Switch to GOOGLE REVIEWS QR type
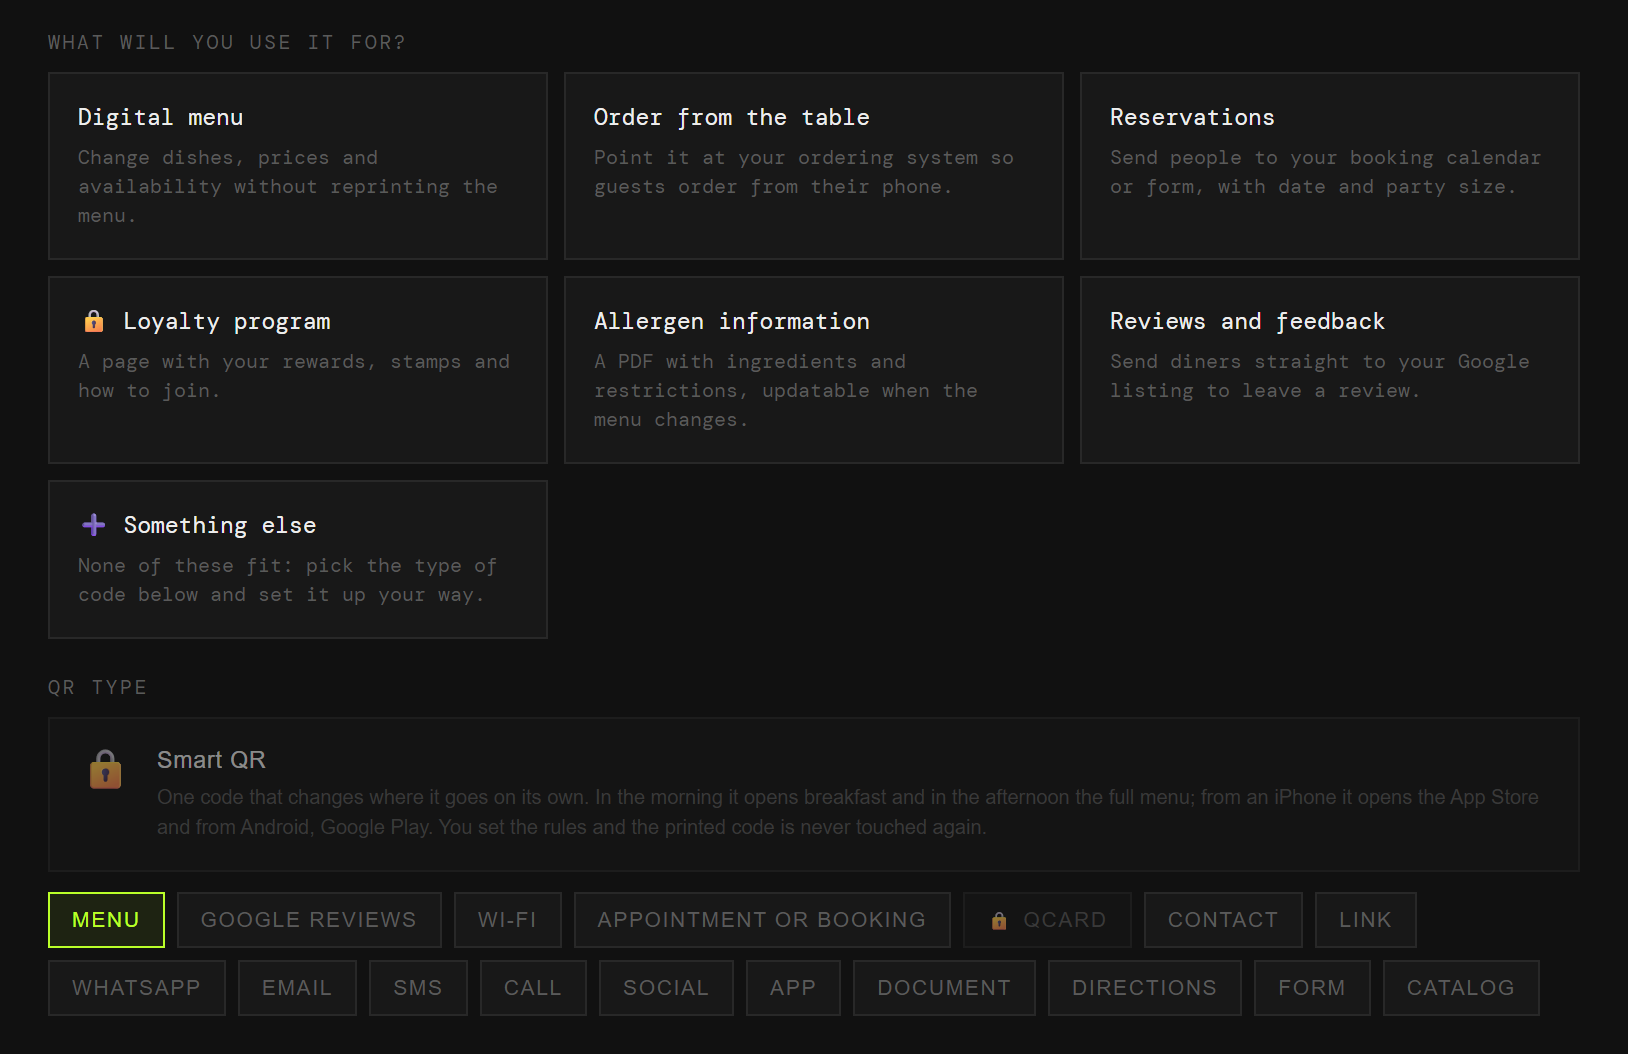The height and width of the screenshot is (1054, 1628). (x=309, y=920)
